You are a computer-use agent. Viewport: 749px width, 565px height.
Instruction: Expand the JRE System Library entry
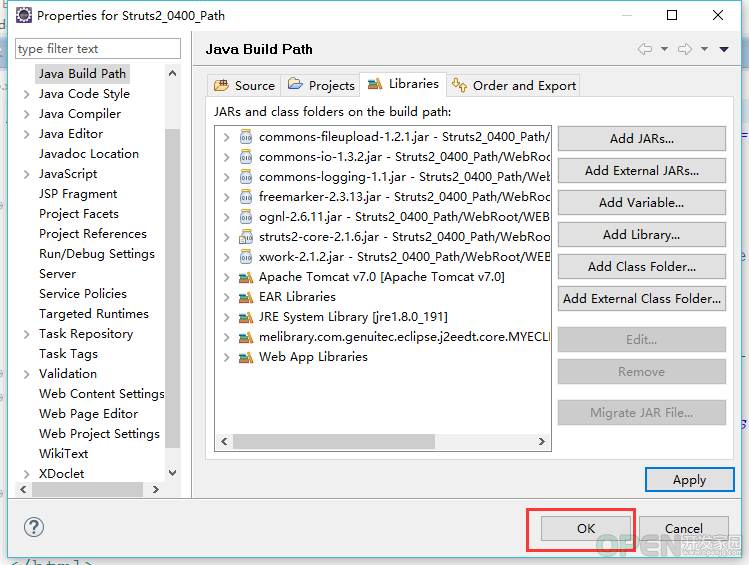click(226, 318)
